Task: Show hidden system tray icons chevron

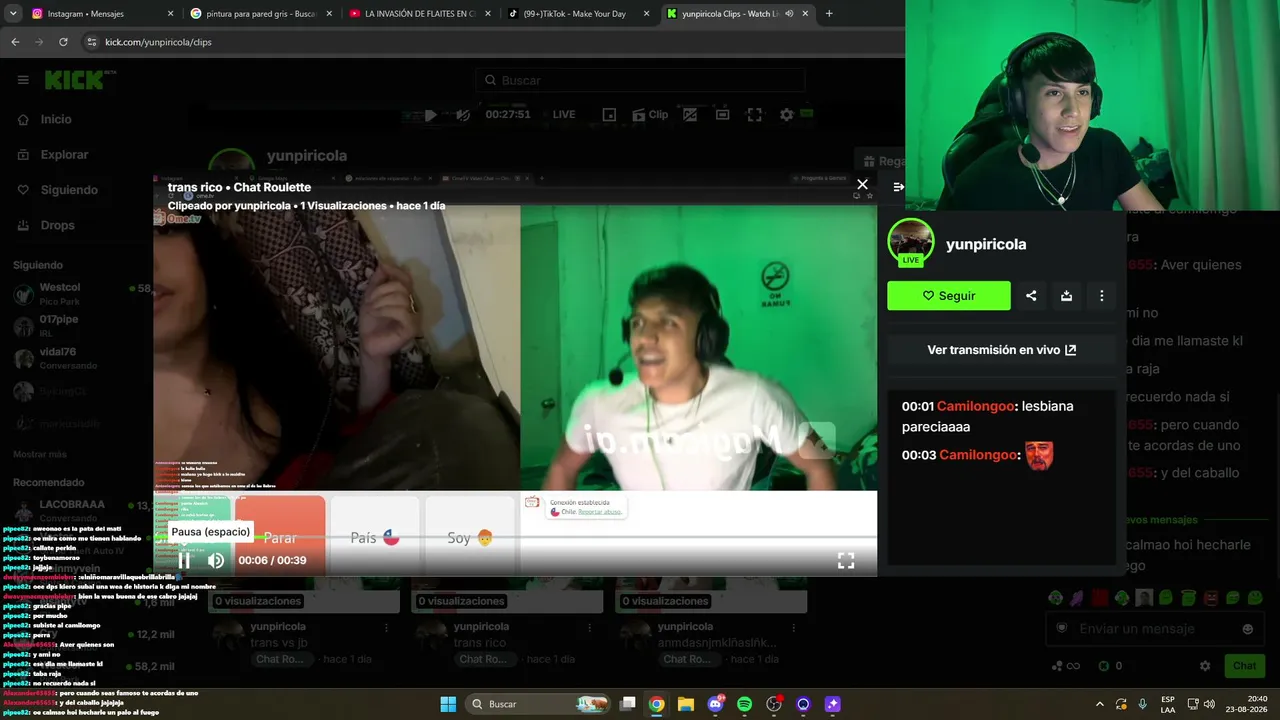Action: [x=1100, y=704]
